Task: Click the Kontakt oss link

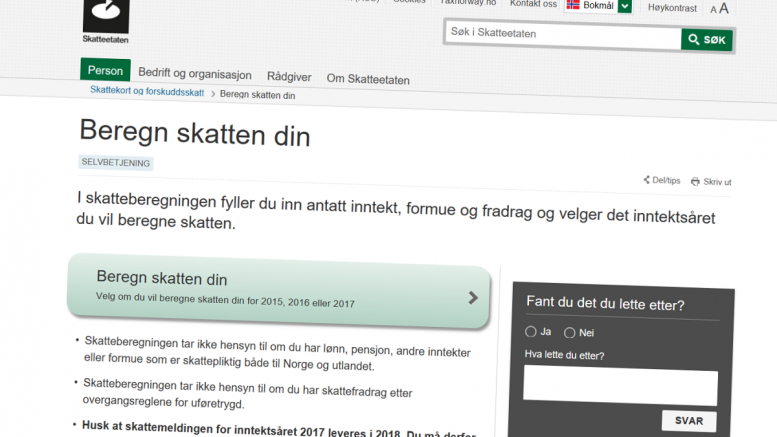Action: [x=533, y=4]
